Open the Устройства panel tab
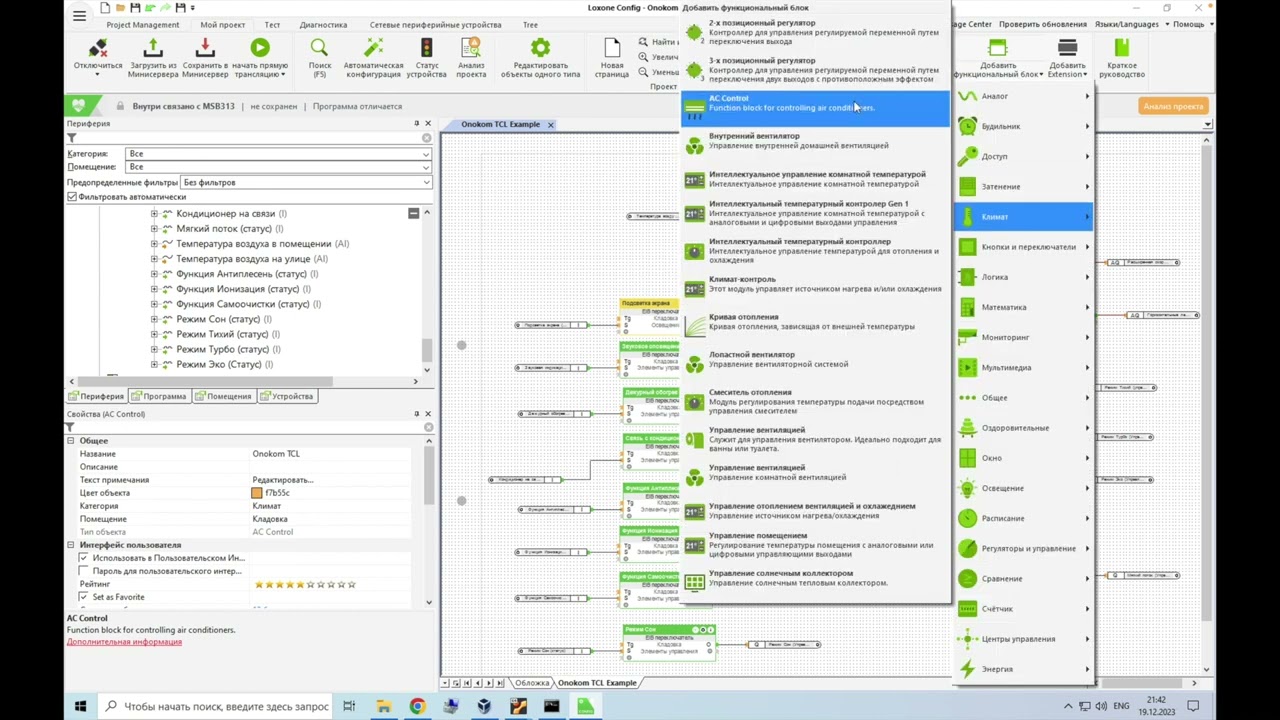This screenshot has width=1280, height=720. coord(287,396)
